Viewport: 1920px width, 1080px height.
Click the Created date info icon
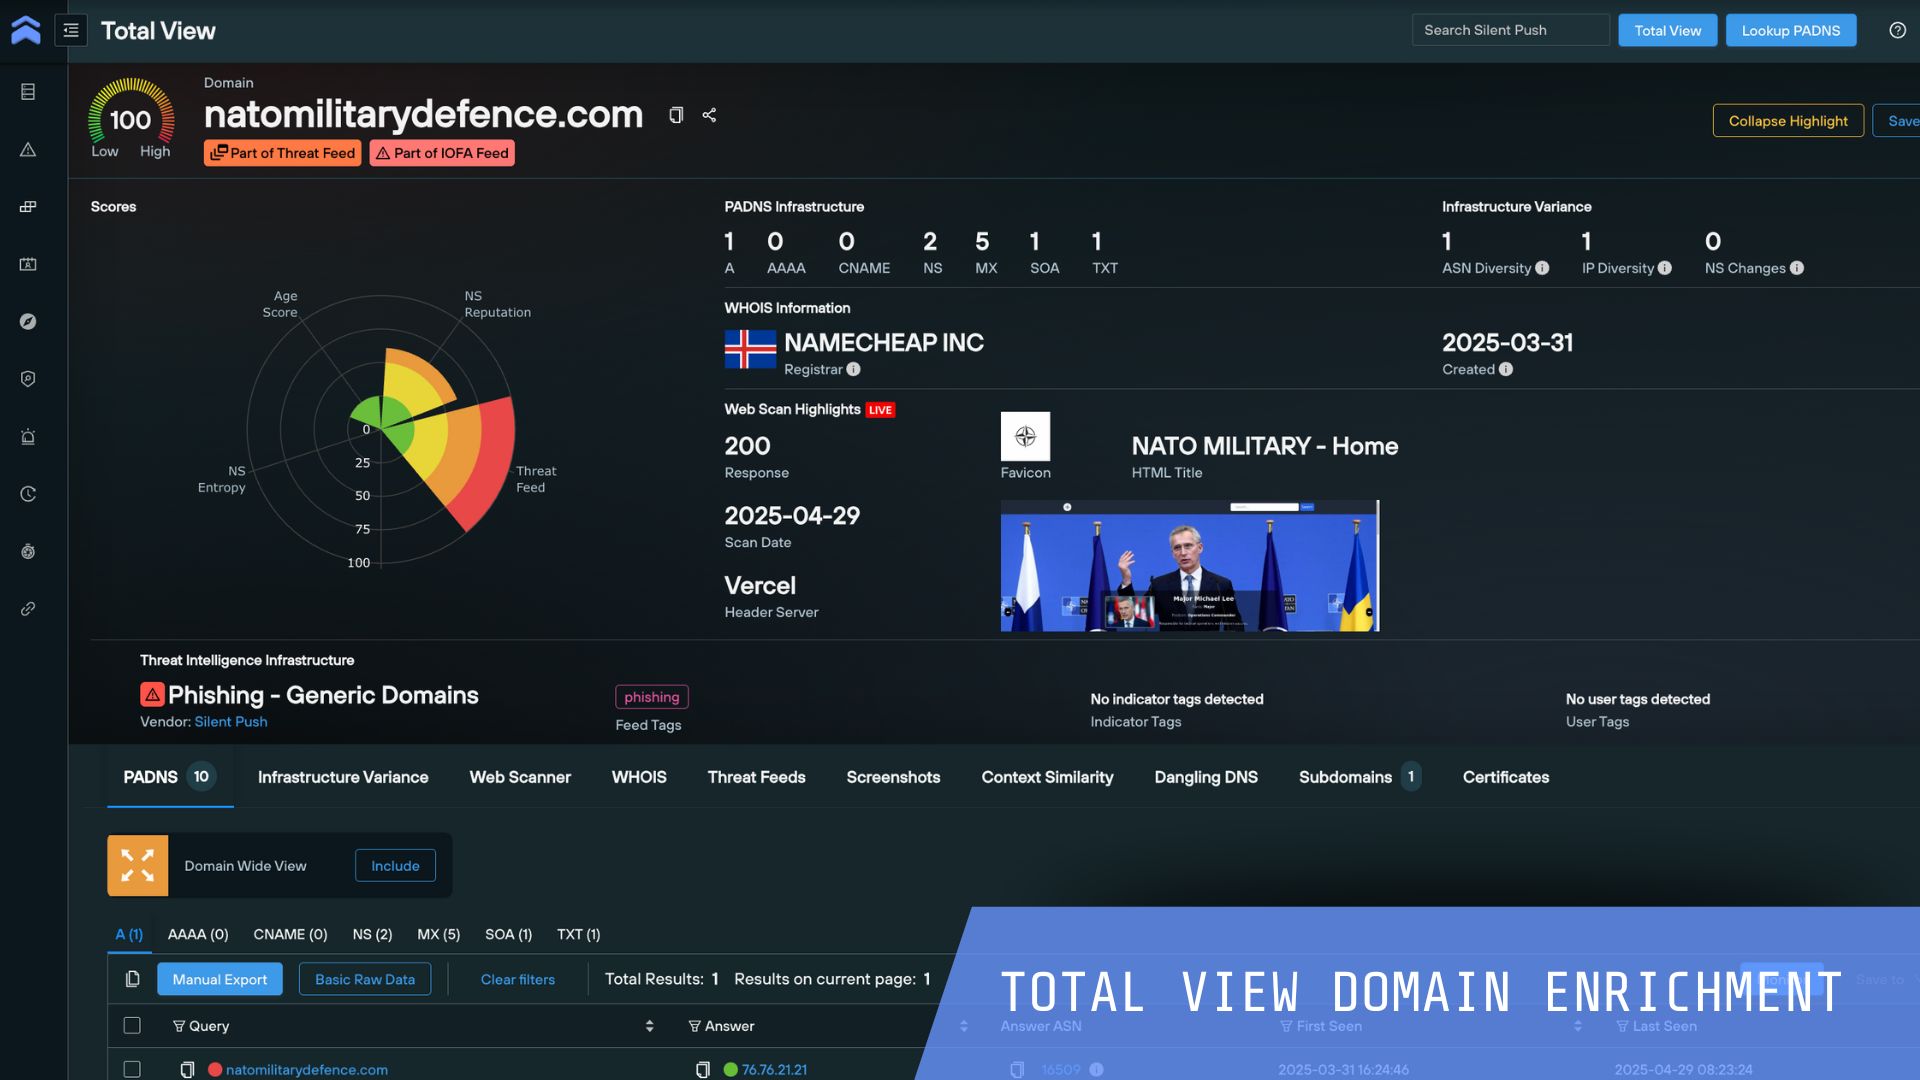(x=1506, y=369)
